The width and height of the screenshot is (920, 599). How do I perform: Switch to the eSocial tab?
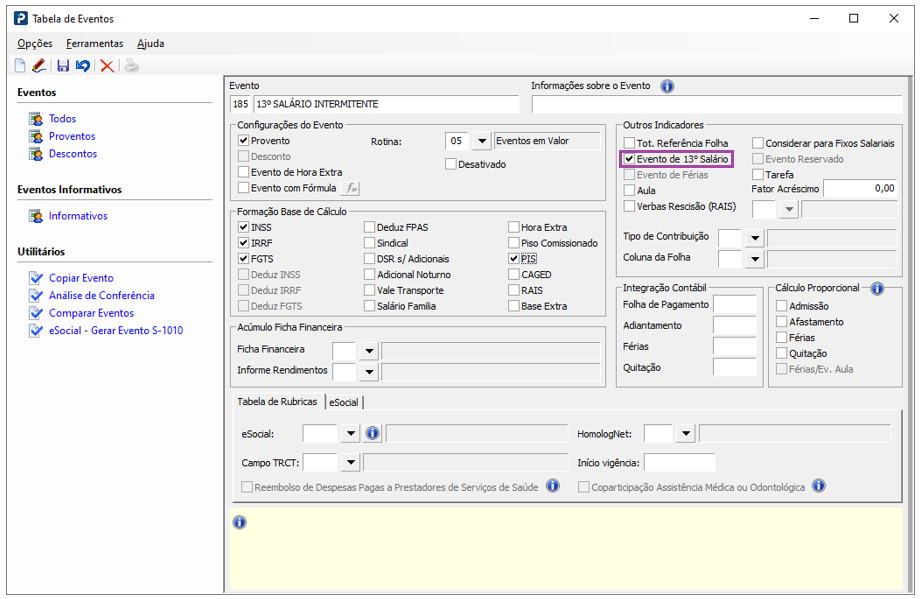(x=344, y=402)
